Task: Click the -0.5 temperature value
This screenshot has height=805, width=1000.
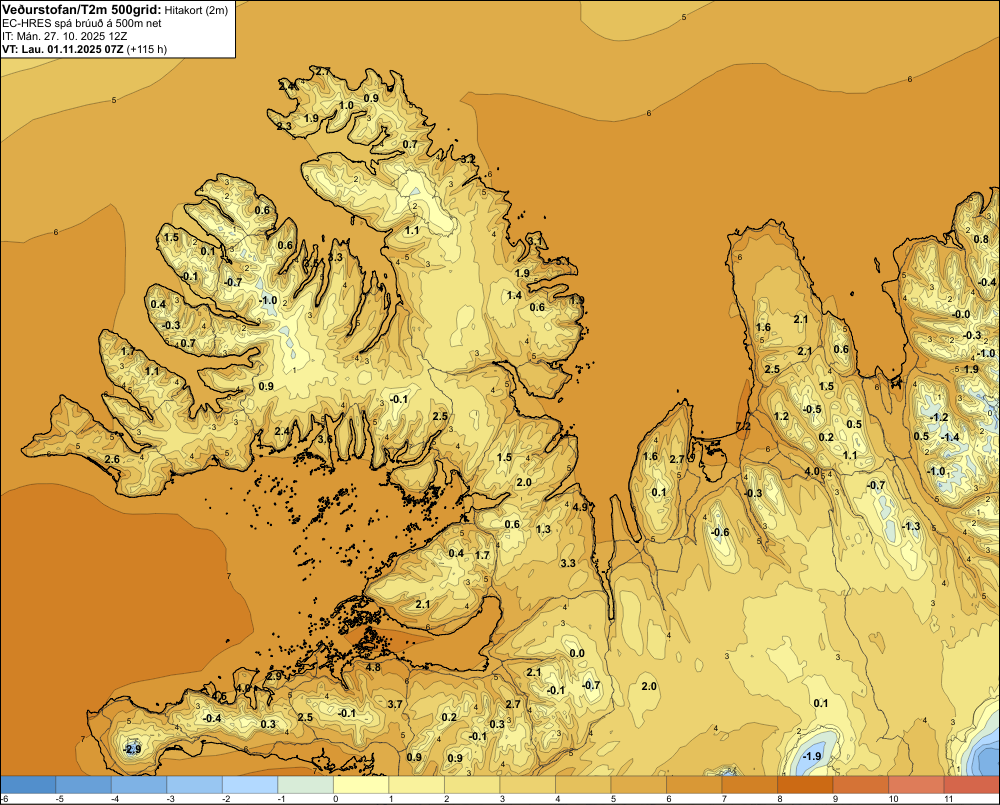Action: pos(812,409)
